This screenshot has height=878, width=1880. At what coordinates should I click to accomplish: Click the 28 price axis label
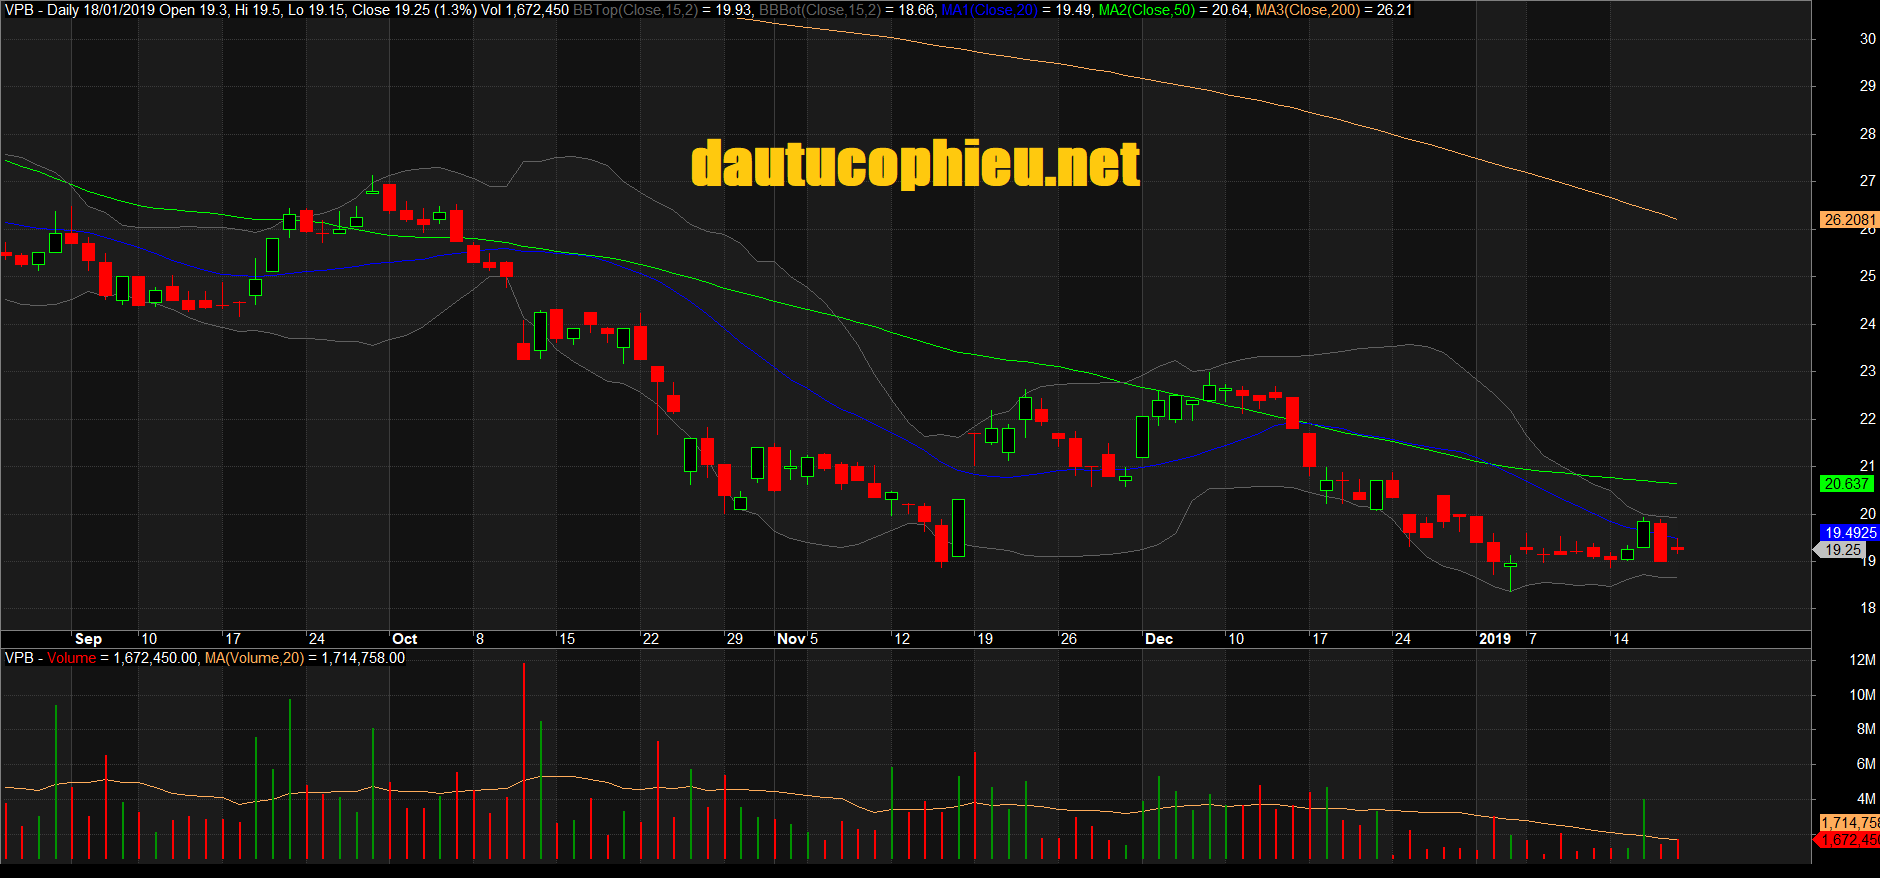pos(1867,134)
